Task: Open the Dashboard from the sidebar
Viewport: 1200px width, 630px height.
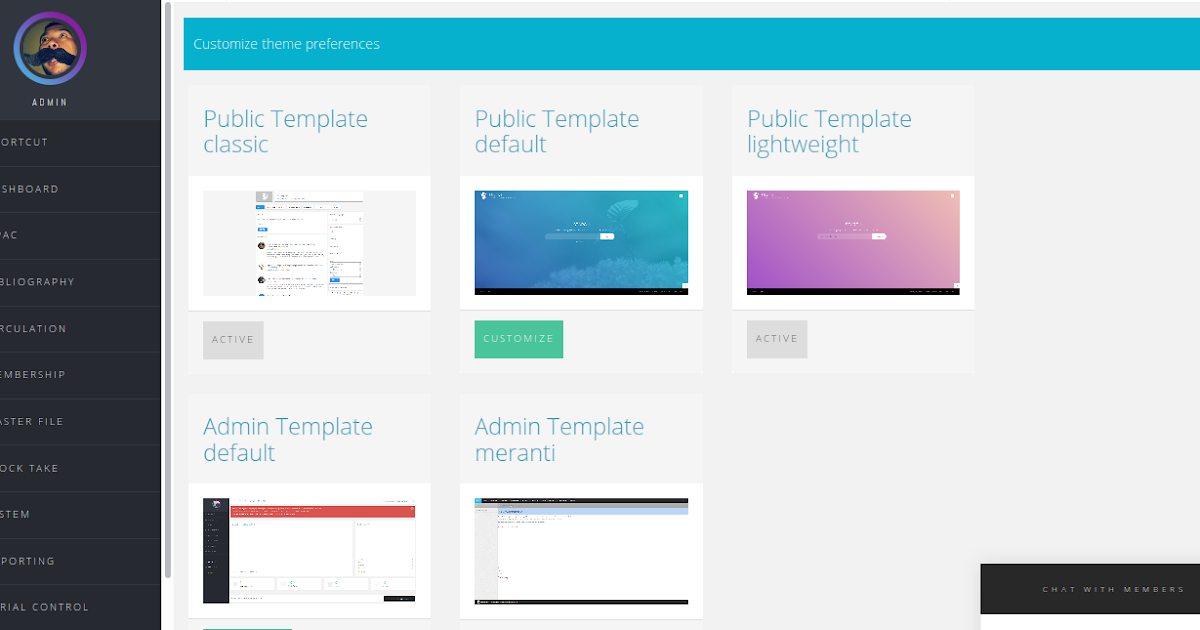Action: (x=40, y=189)
